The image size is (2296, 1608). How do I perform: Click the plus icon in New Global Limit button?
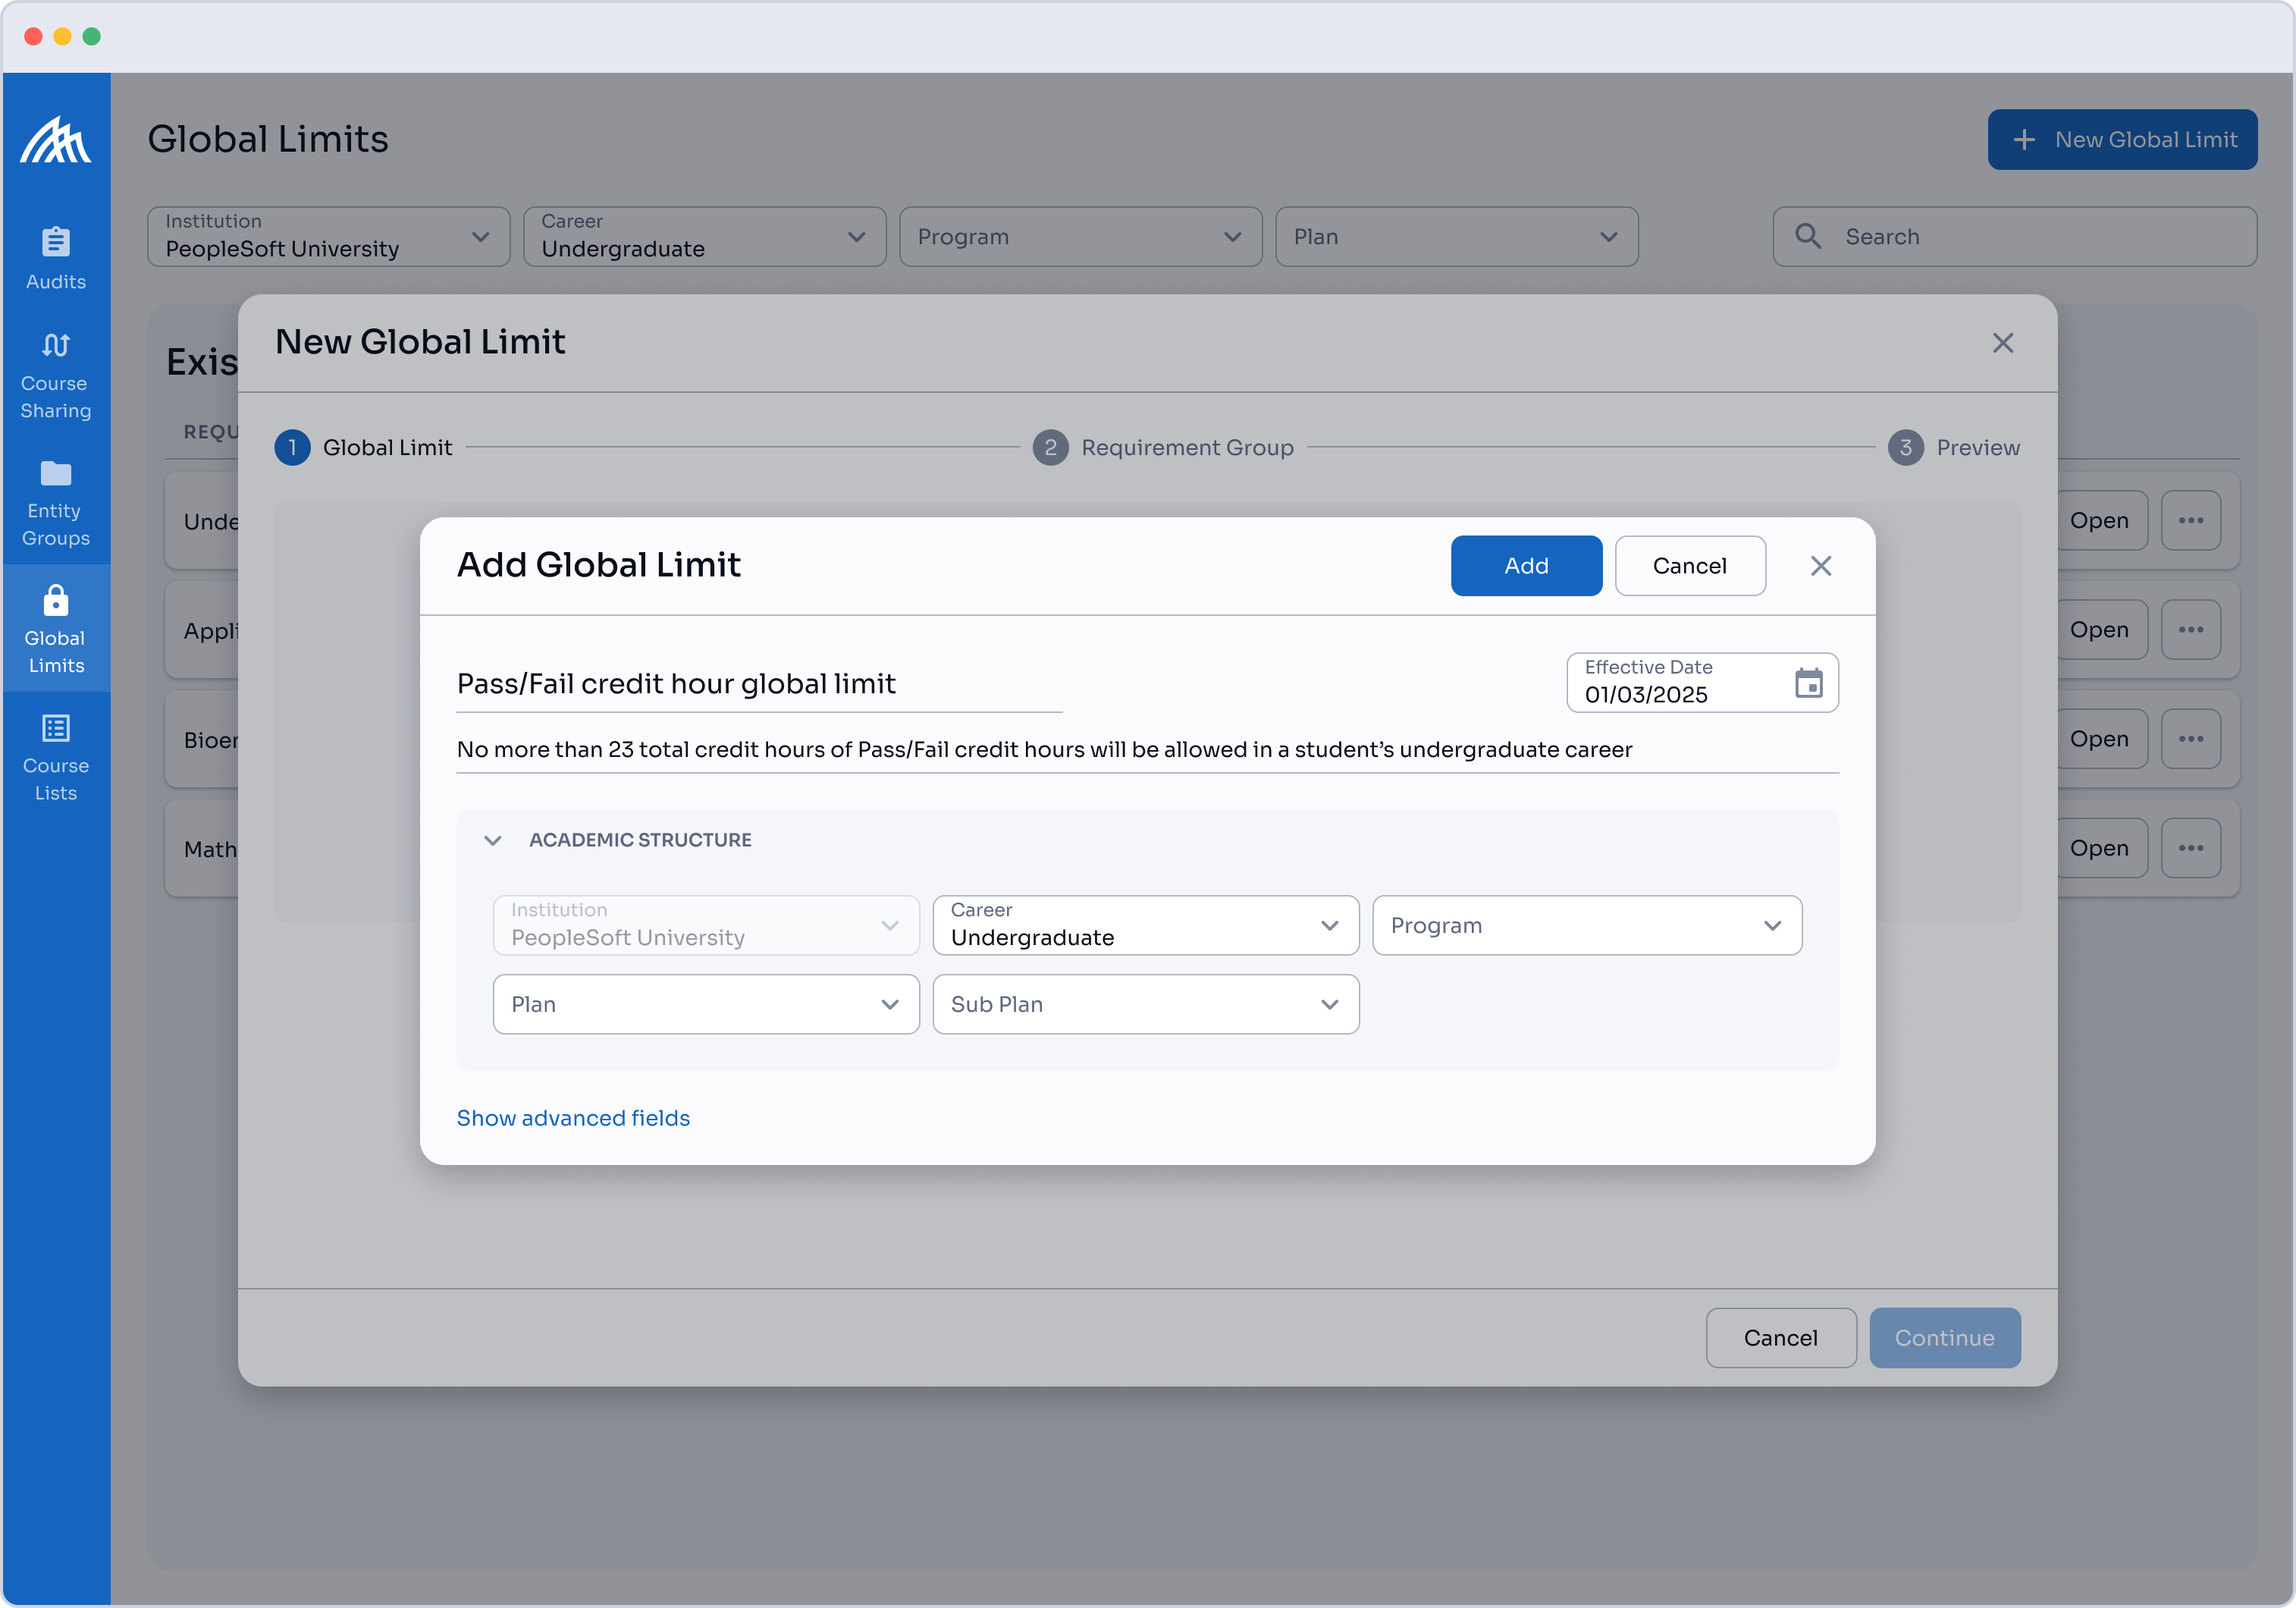(2024, 139)
